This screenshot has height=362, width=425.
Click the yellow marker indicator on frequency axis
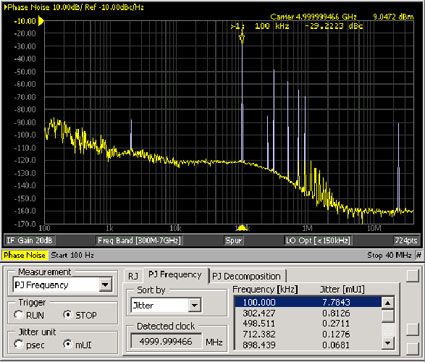(242, 228)
